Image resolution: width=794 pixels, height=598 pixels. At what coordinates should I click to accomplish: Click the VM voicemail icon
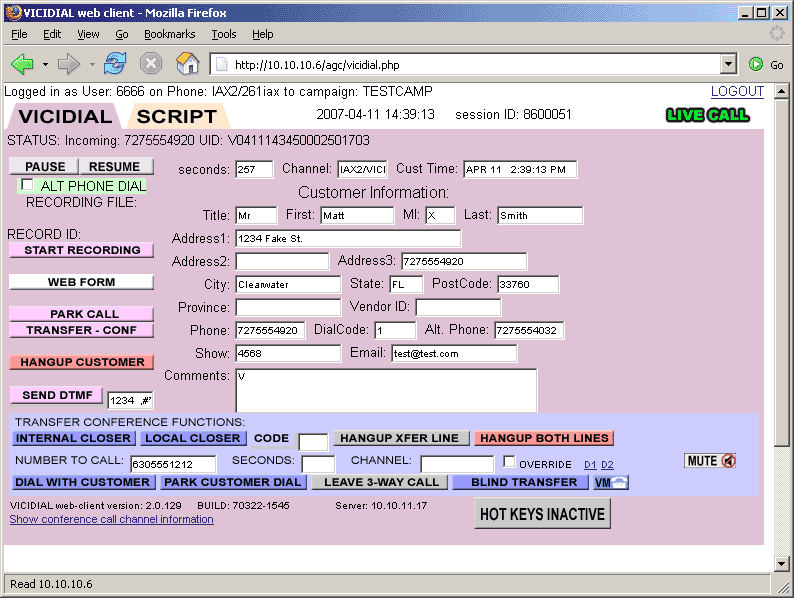pyautogui.click(x=611, y=482)
